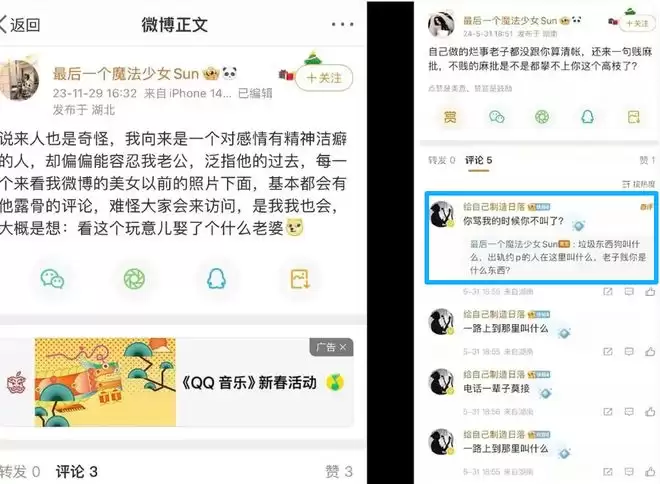Open left post author's avatar
Screen dimensions: 660x484
[x=19, y=80]
